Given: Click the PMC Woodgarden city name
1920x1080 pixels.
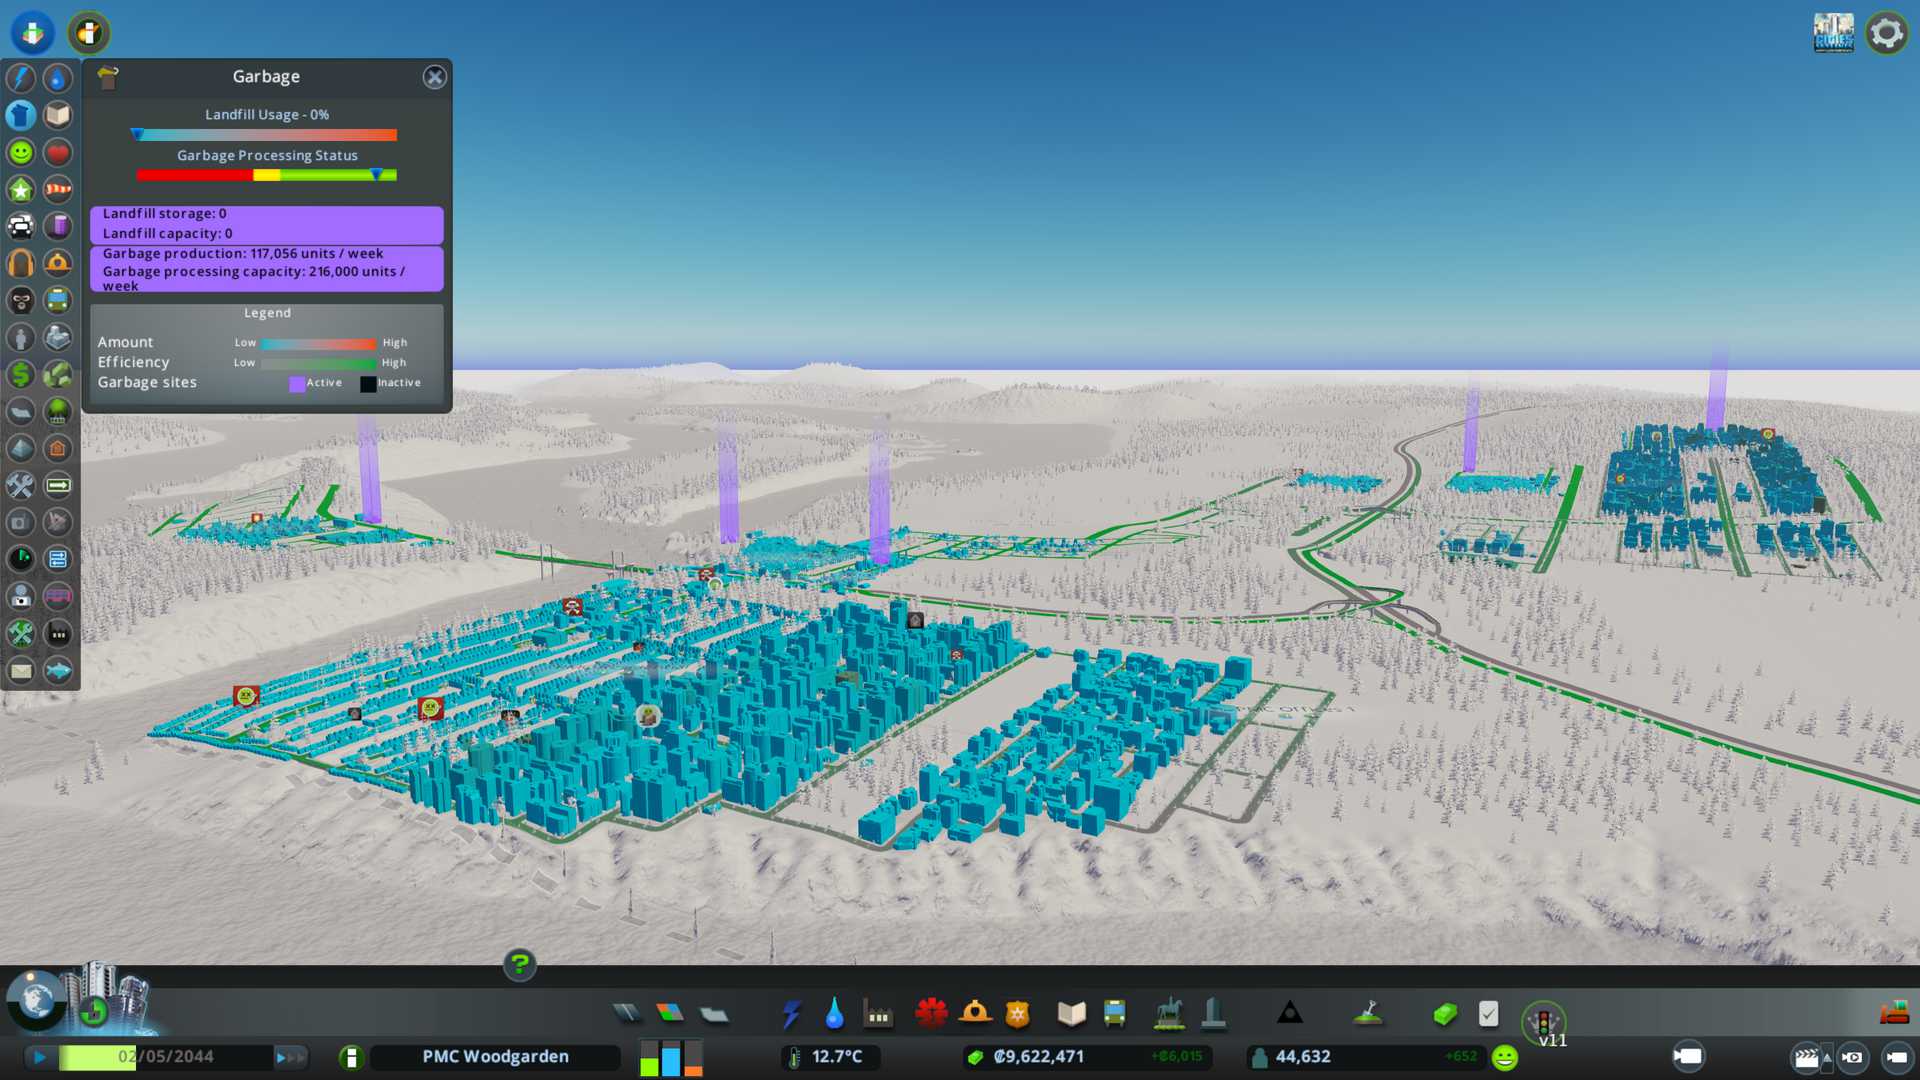Looking at the screenshot, I should (x=495, y=1057).
